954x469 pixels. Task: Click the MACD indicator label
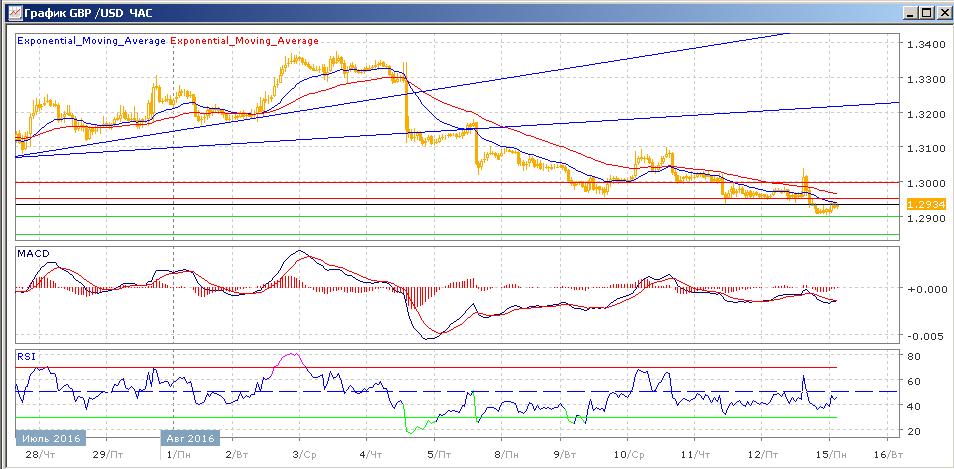tap(32, 255)
